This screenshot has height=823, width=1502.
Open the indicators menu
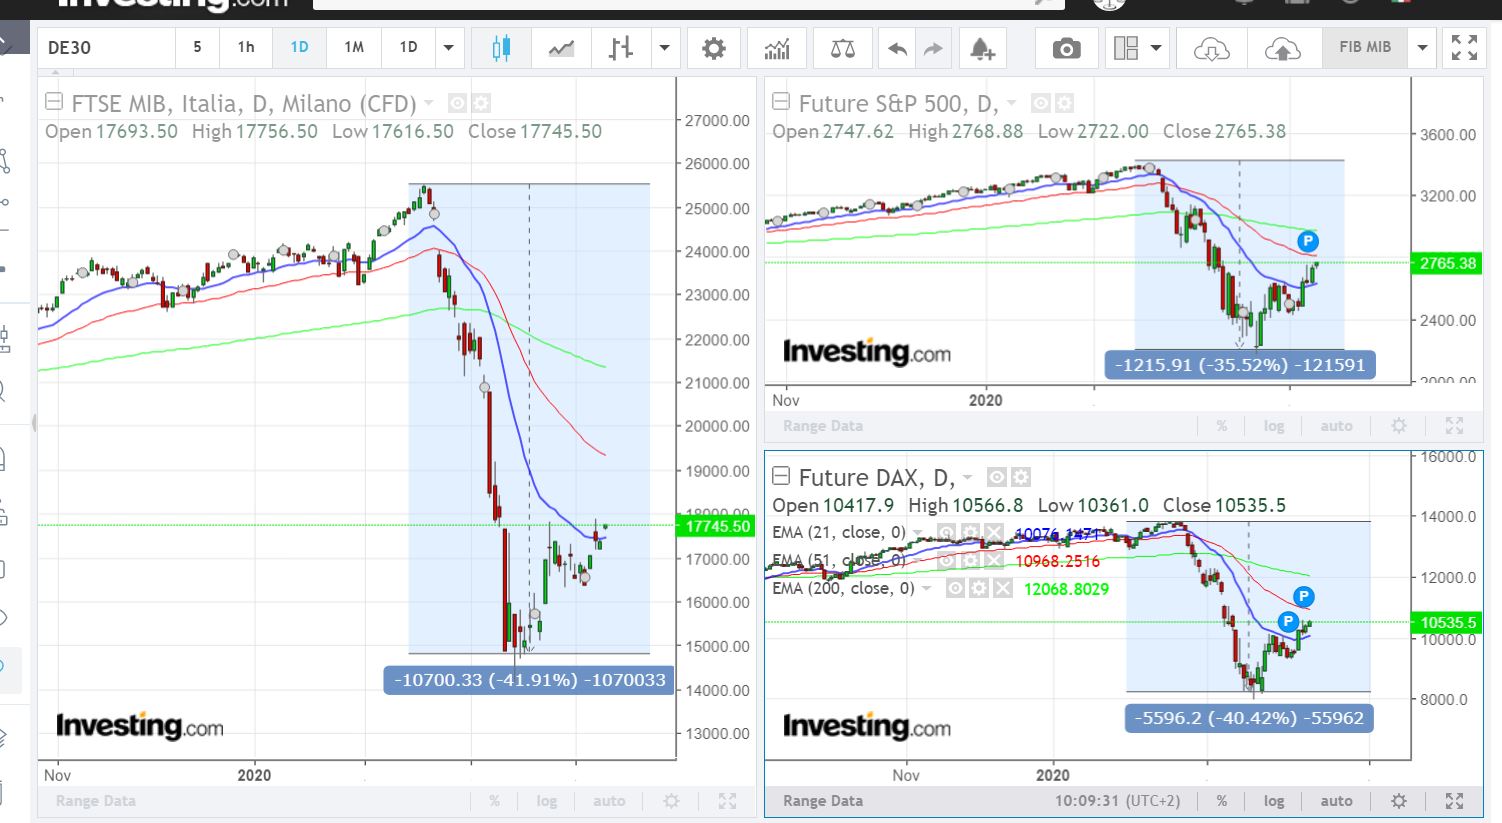click(777, 48)
